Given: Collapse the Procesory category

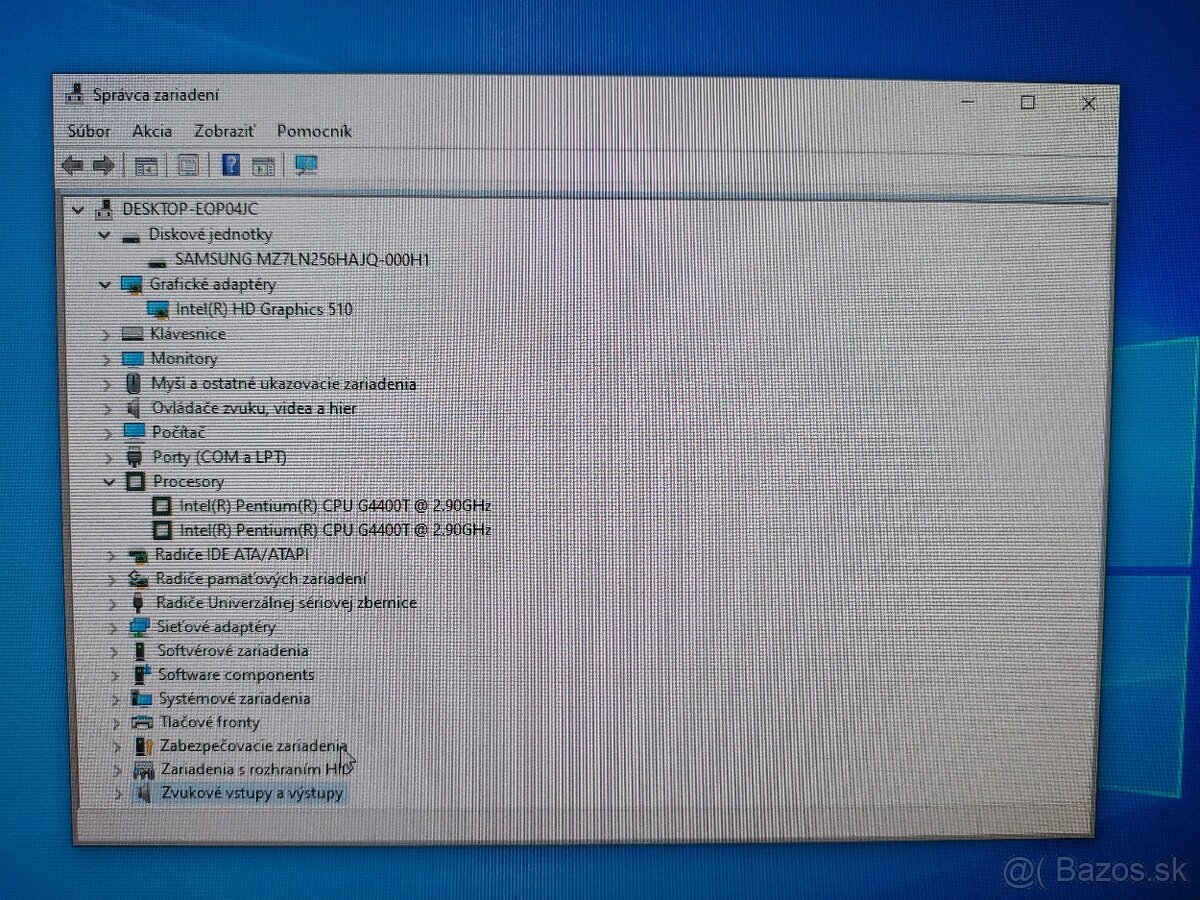Looking at the screenshot, I should point(107,481).
